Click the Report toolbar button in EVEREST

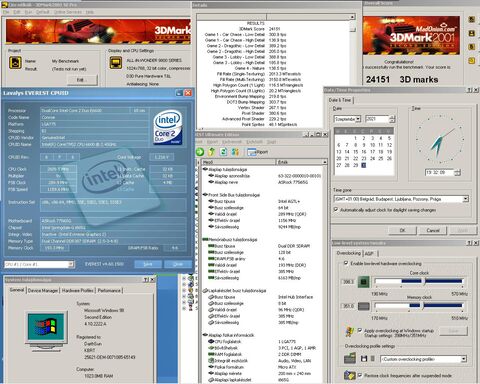258,152
